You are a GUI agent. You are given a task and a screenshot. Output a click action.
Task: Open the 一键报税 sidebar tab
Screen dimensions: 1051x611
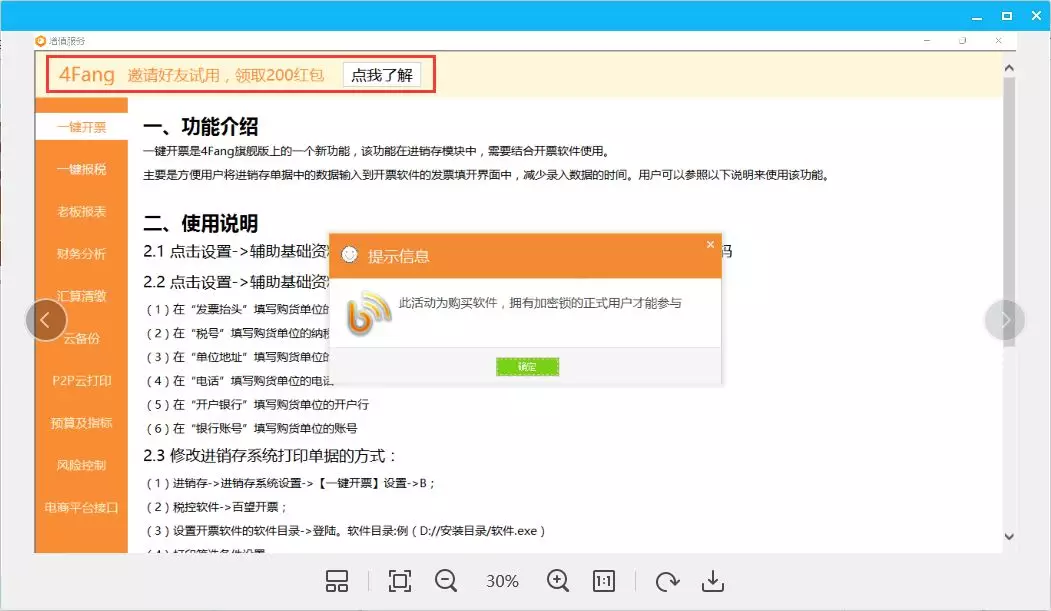point(81,169)
